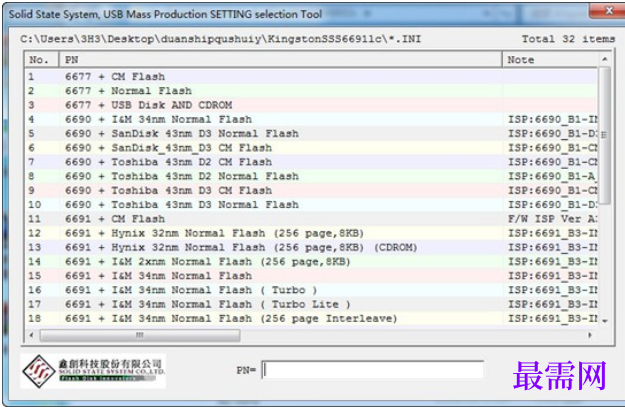Click horizontal scrollbar left arrow

31,335
